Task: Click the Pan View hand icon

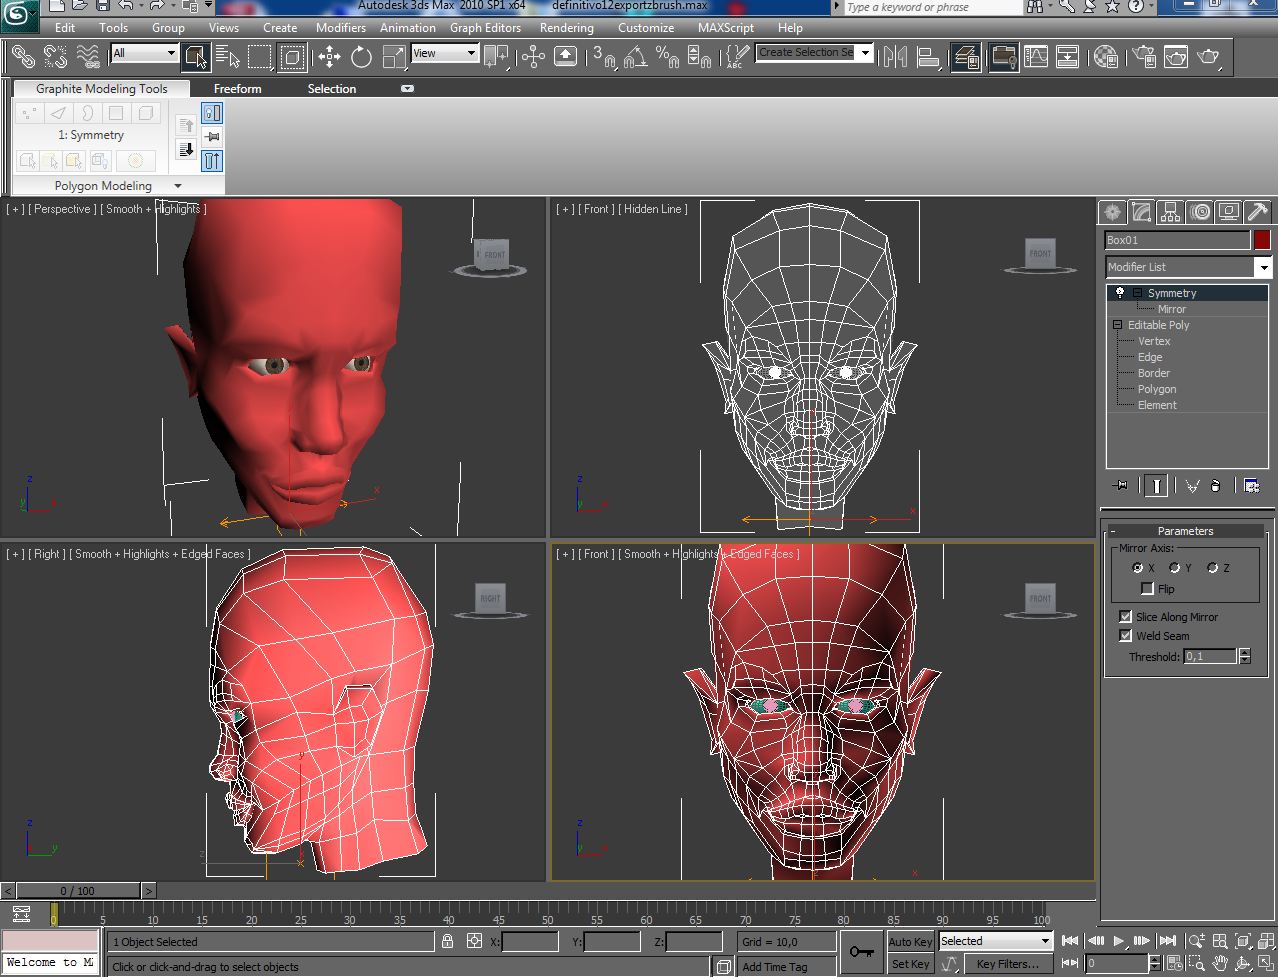Action: 1220,963
